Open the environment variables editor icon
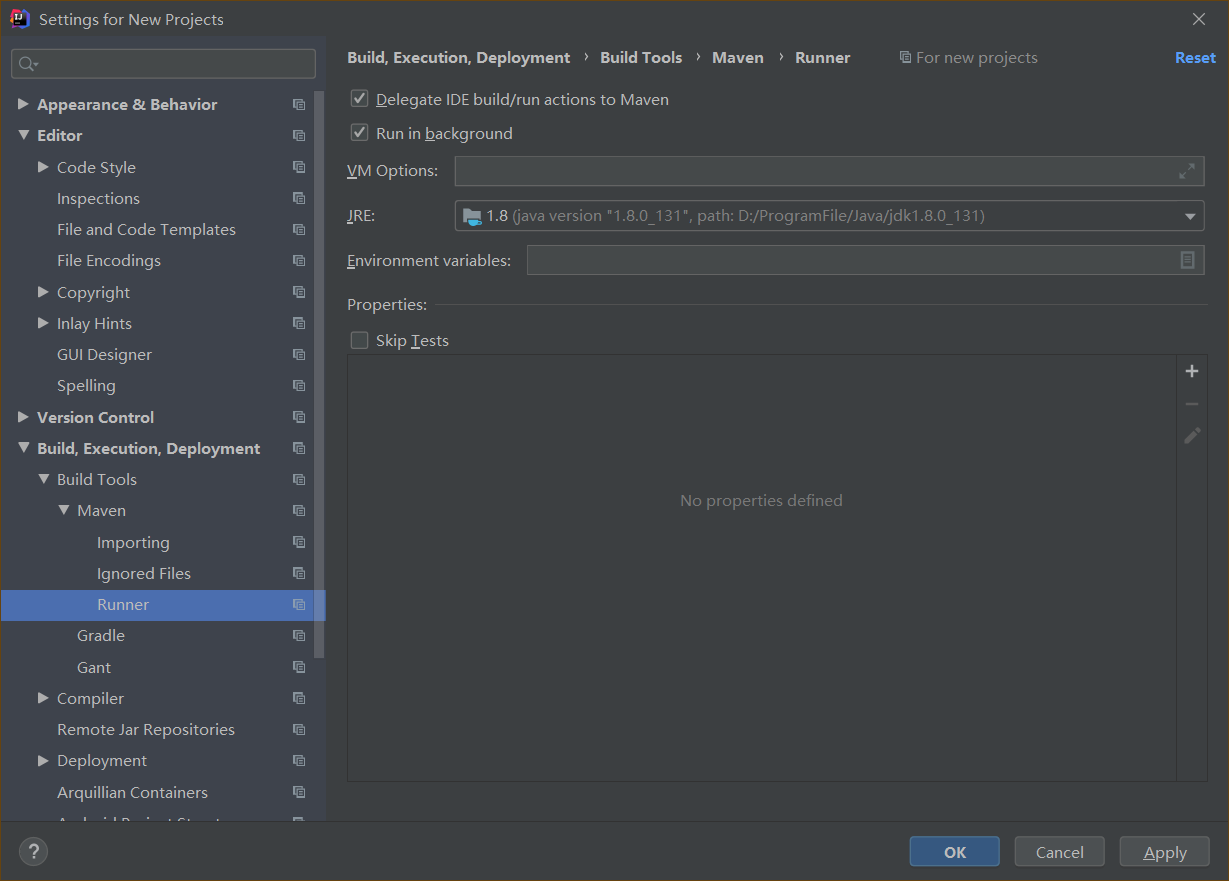The image size is (1229, 881). pos(1187,260)
